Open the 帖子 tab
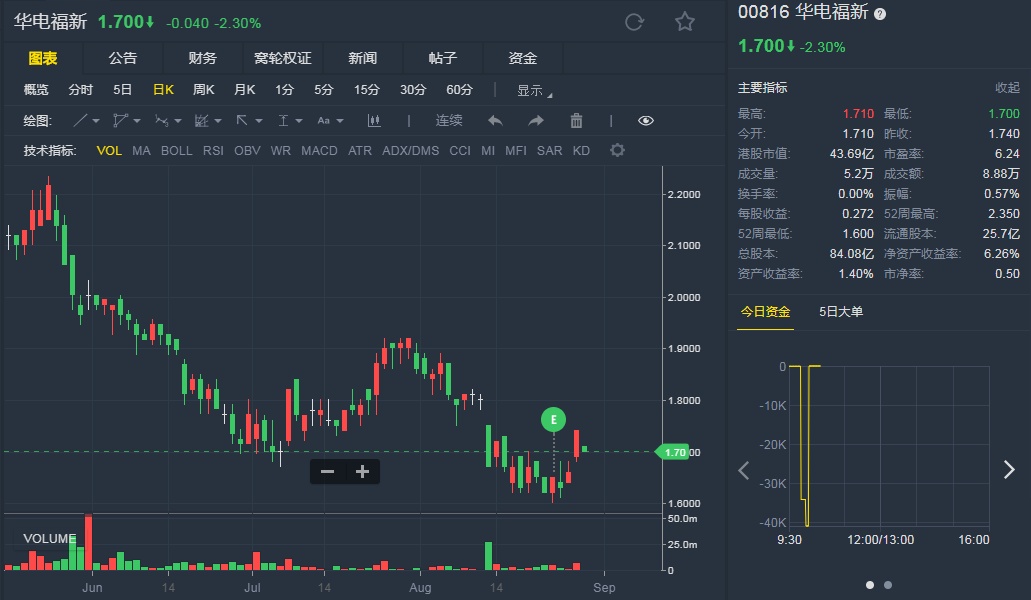This screenshot has height=600, width=1031. (443, 58)
